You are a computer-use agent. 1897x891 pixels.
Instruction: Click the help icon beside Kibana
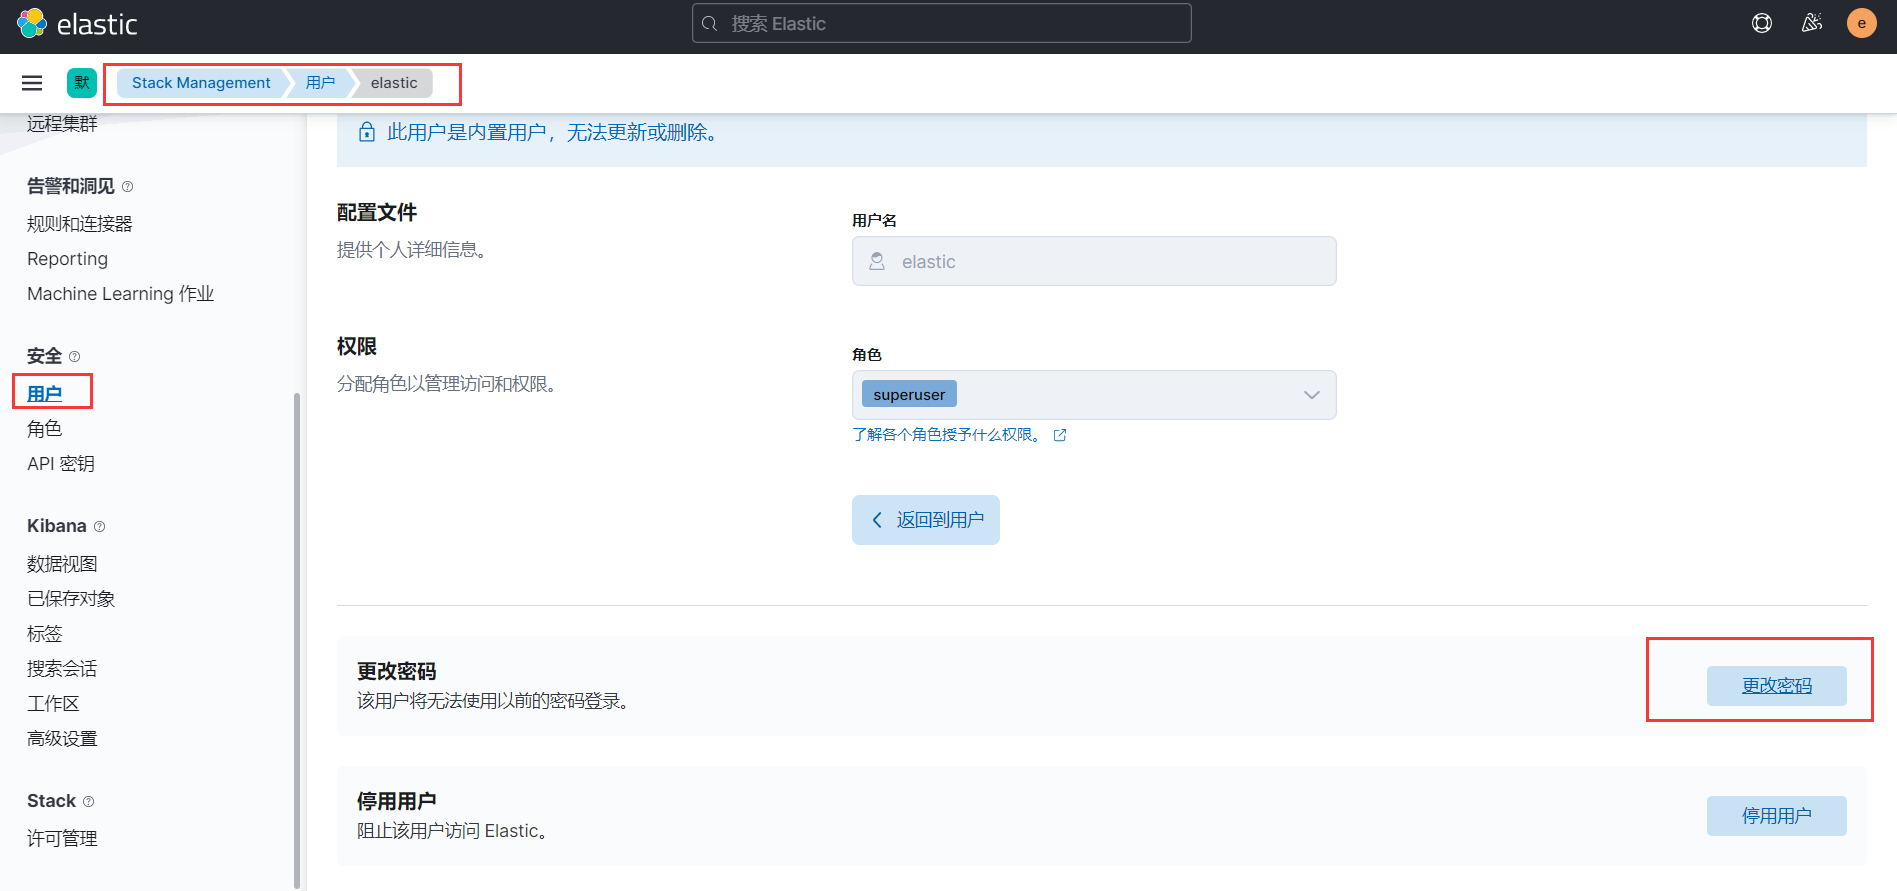pos(99,527)
